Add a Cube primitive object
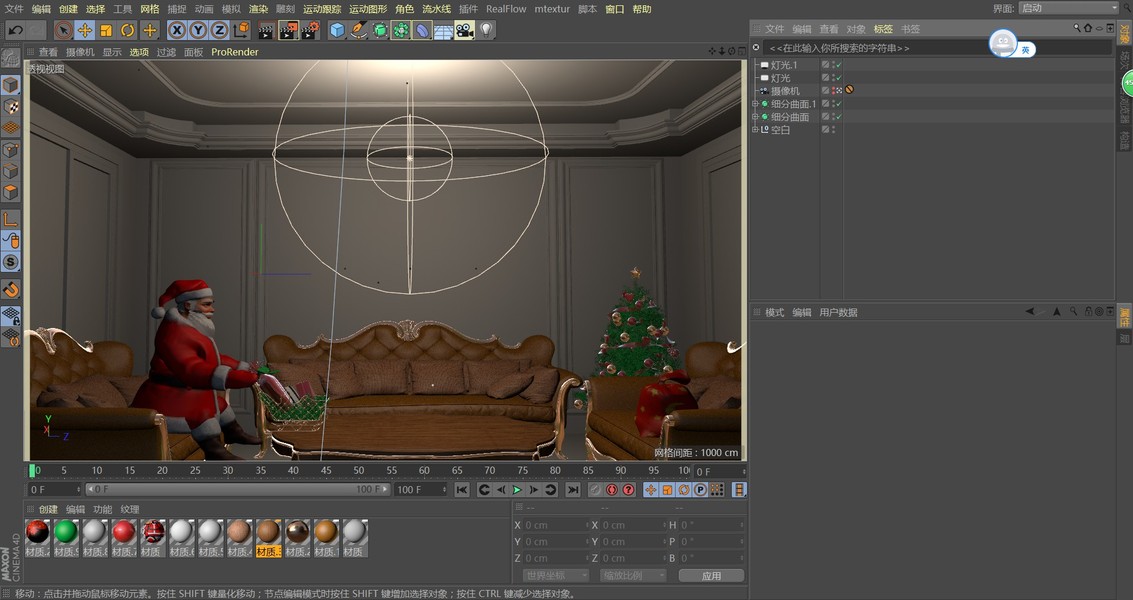This screenshot has width=1133, height=600. tap(337, 30)
